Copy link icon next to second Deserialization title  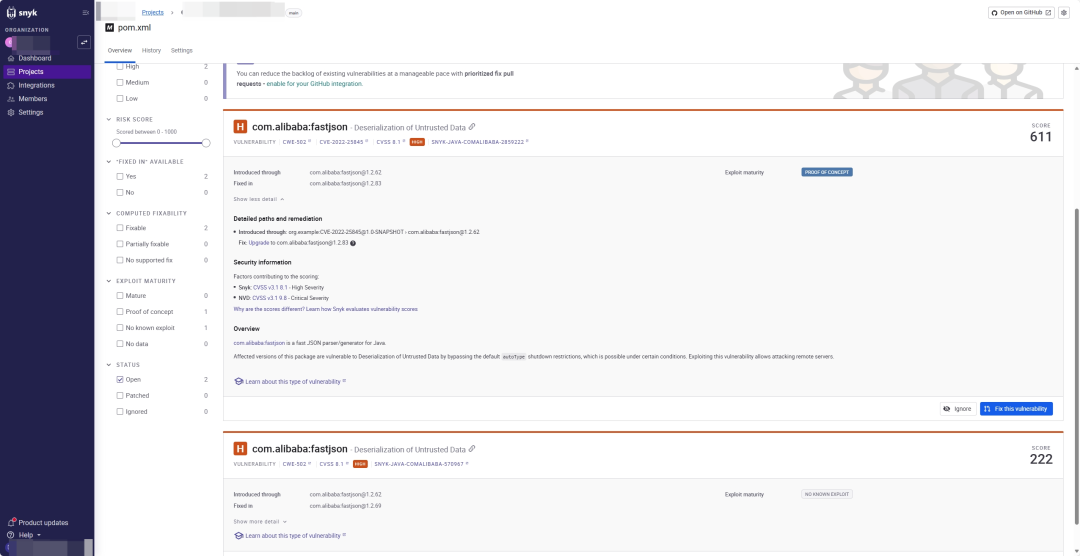coord(472,449)
